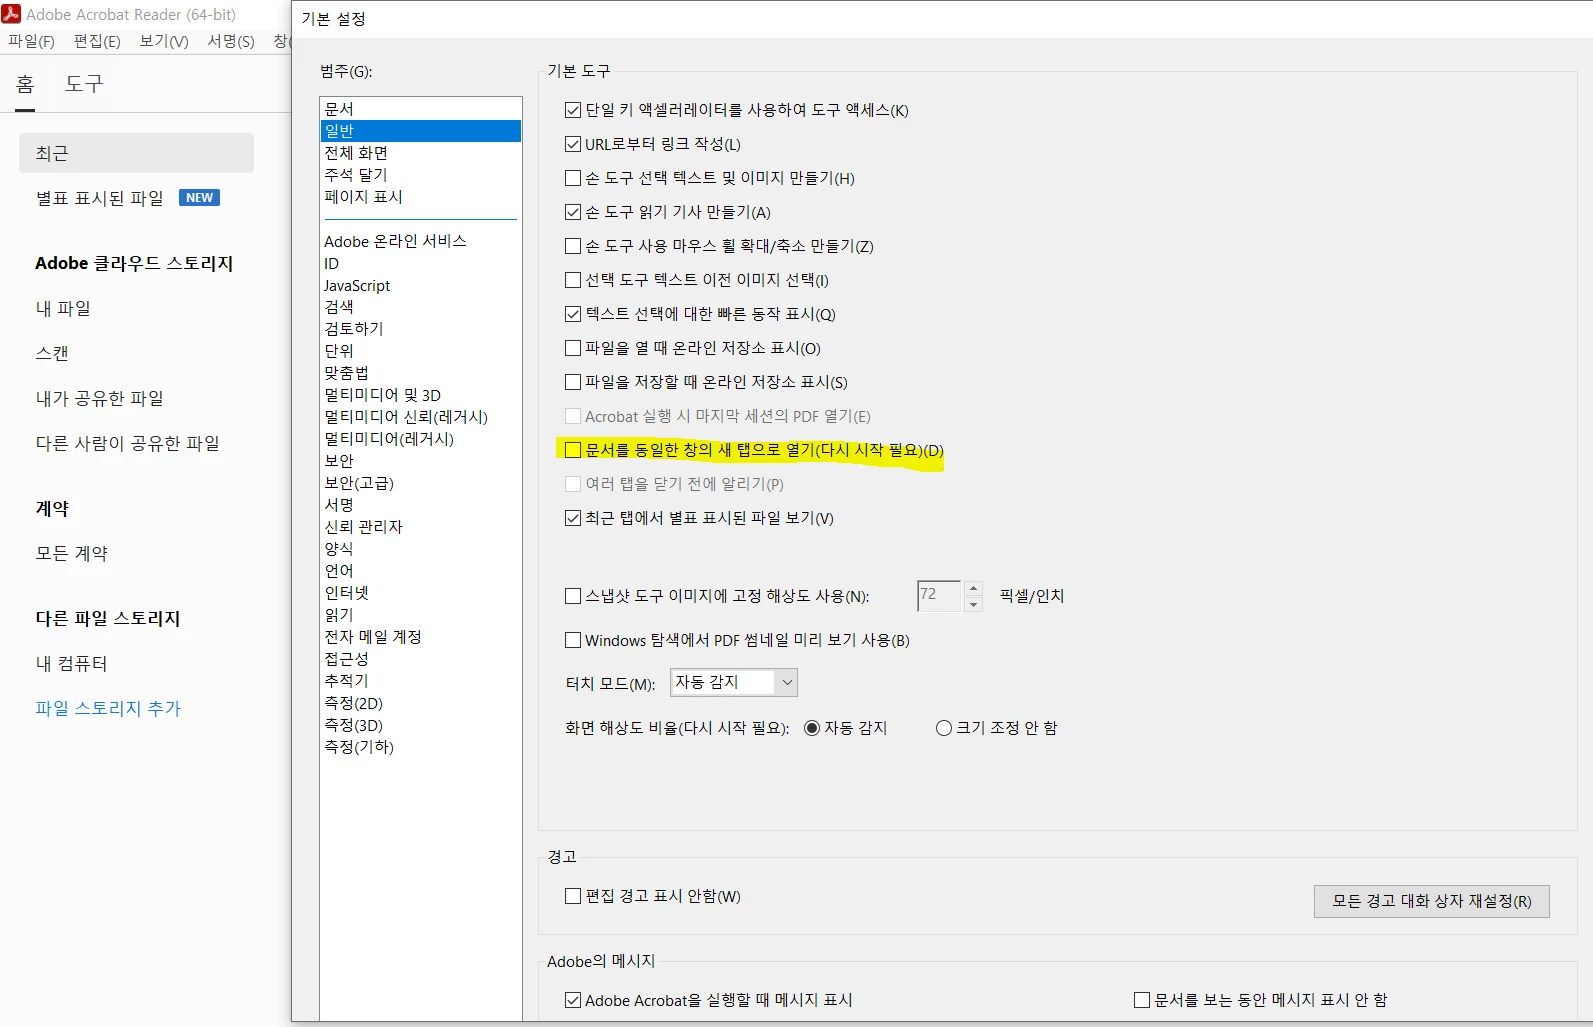The height and width of the screenshot is (1027, 1593).
Task: Open 다른 사람이 공유한 파일
Action: tap(128, 443)
